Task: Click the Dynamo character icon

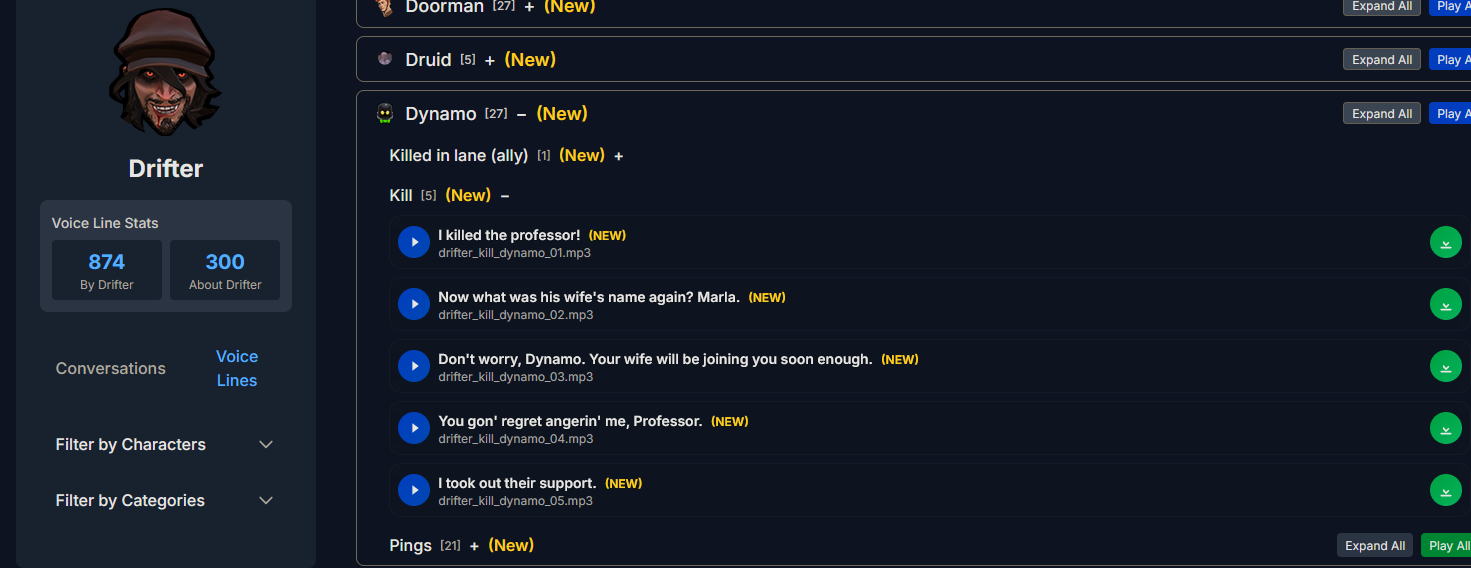Action: (385, 113)
